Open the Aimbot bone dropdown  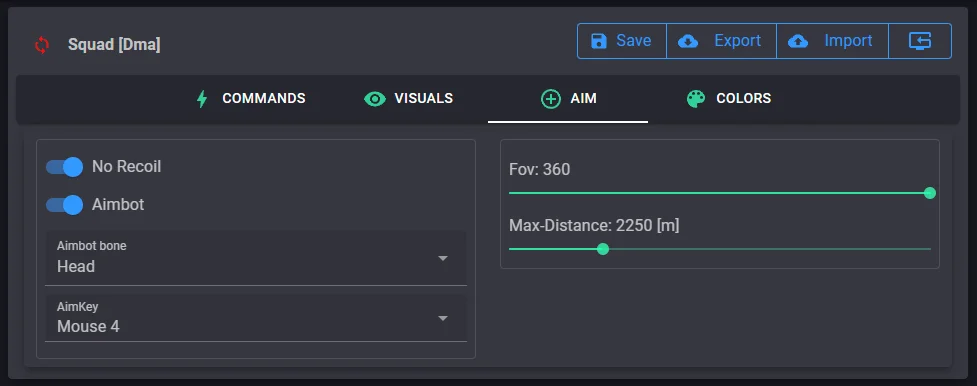[255, 258]
